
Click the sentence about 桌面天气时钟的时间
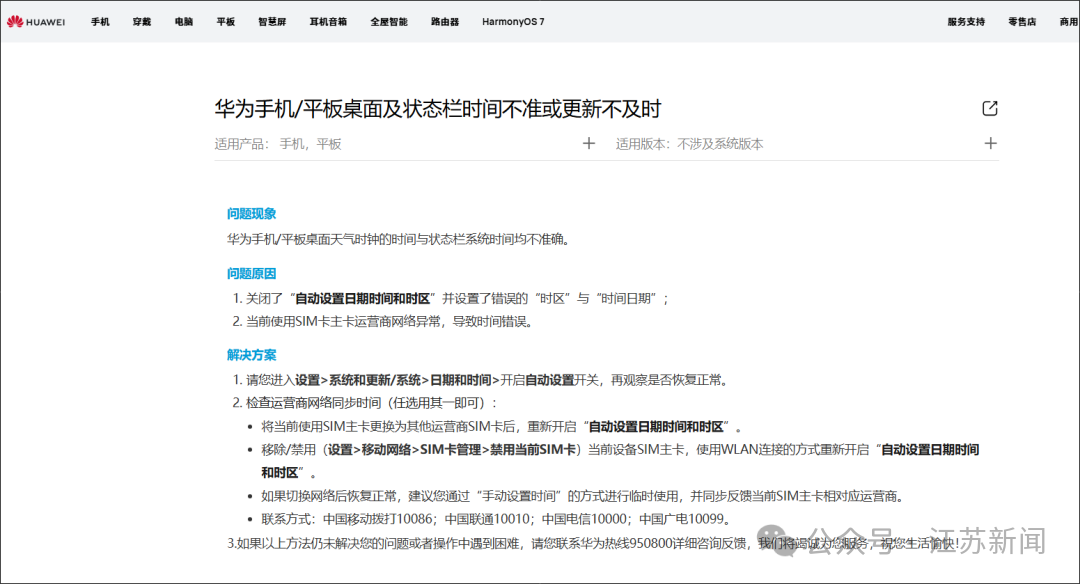coord(399,239)
